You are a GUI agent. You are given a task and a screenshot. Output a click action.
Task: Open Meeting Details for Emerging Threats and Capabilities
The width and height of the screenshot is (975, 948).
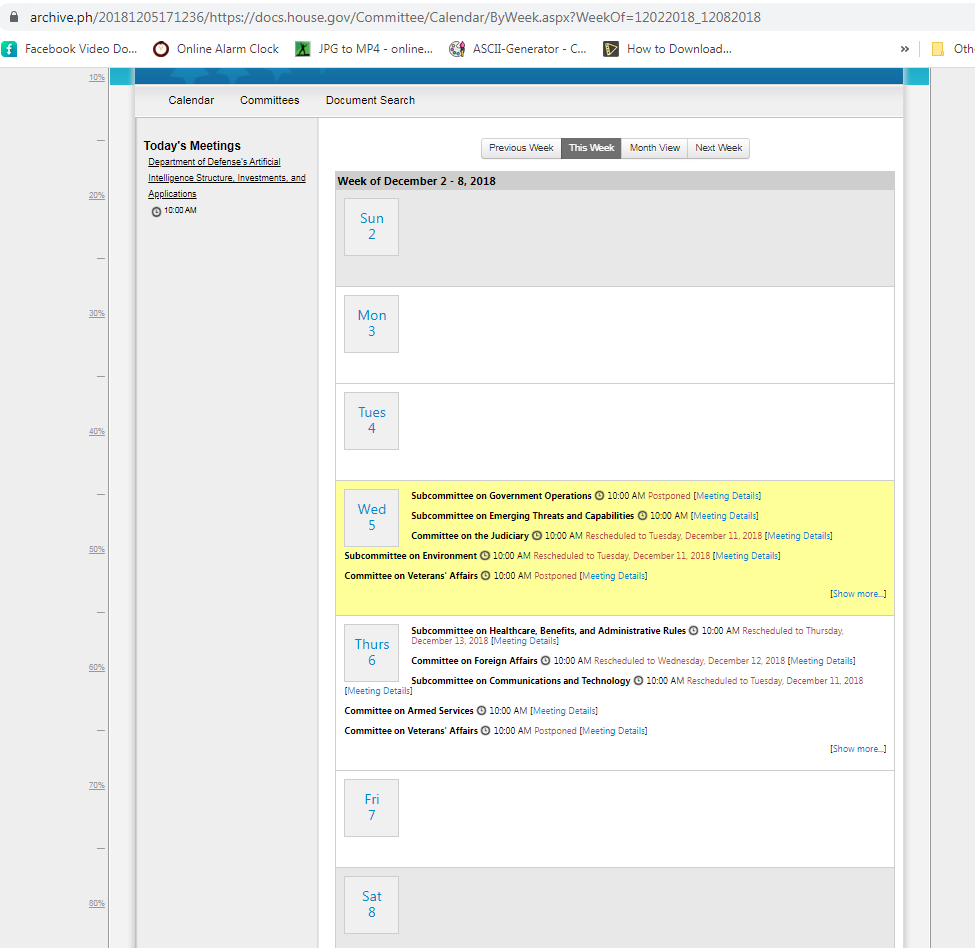point(724,515)
